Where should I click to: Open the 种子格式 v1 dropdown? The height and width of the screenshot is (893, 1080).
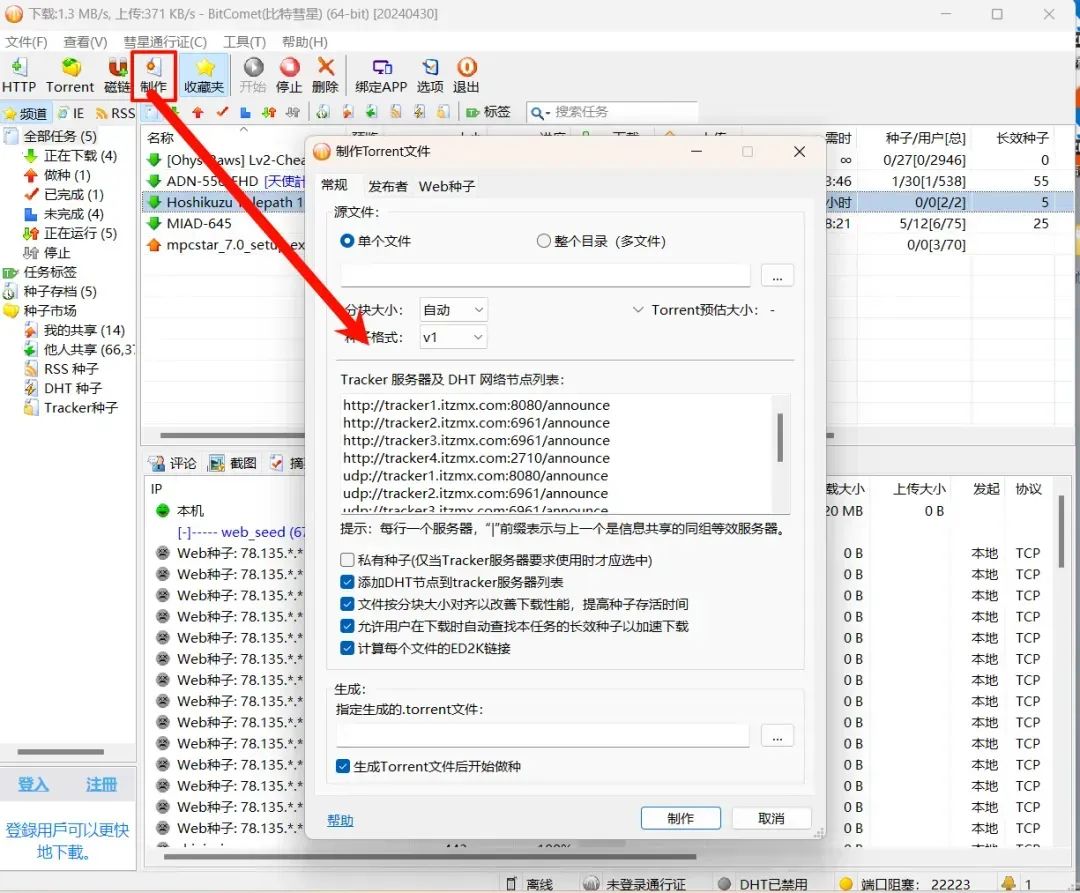[453, 337]
